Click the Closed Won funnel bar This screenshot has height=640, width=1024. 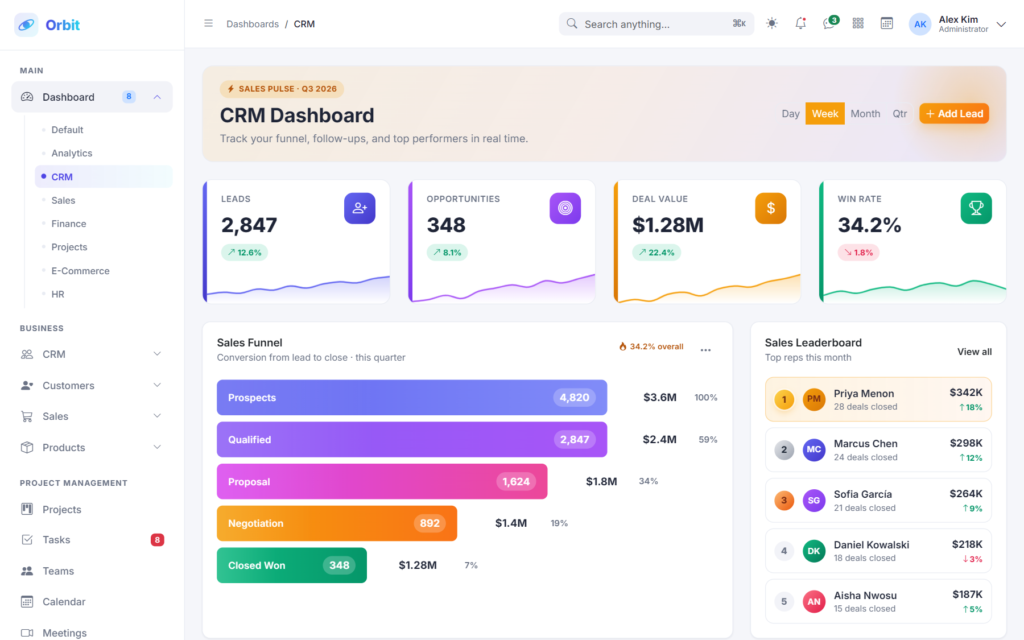tap(292, 566)
